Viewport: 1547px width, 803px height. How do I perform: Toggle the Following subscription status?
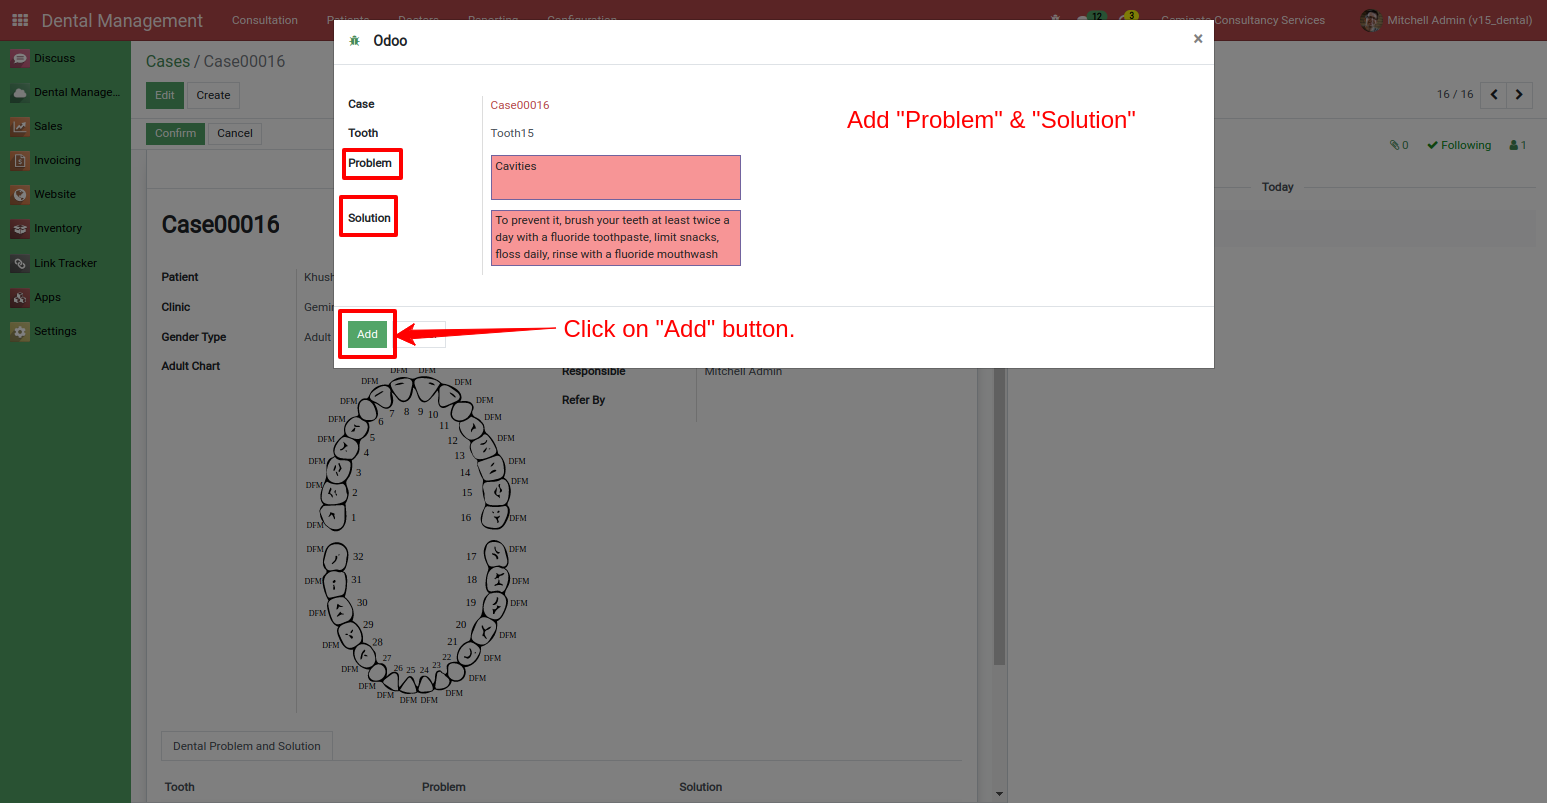(x=1459, y=145)
